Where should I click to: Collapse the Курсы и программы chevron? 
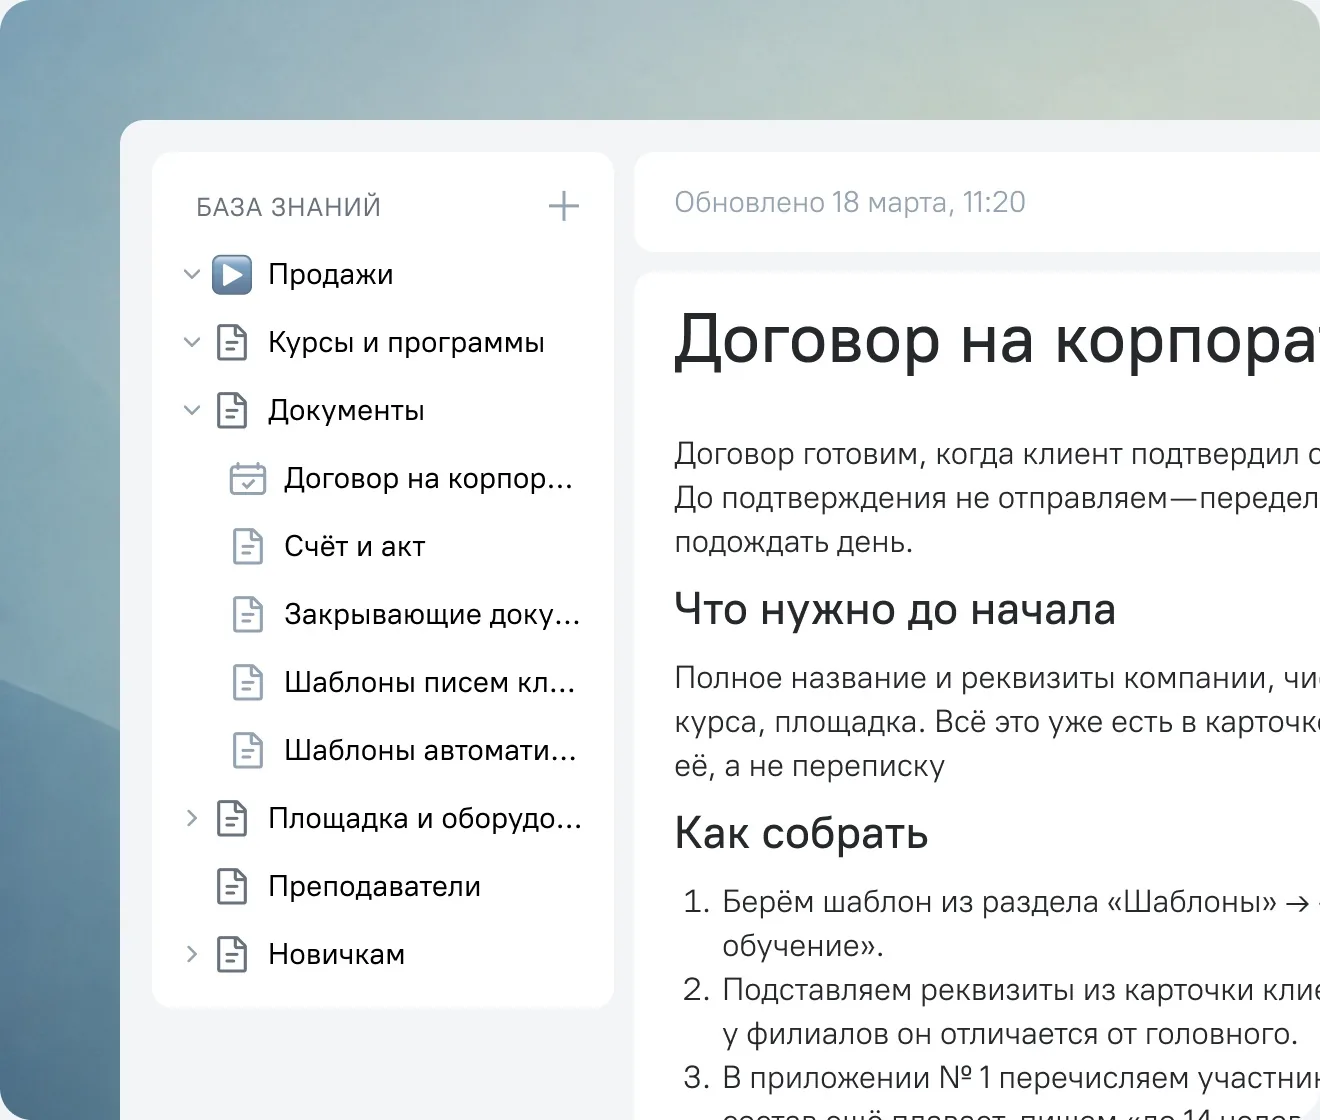click(x=192, y=342)
